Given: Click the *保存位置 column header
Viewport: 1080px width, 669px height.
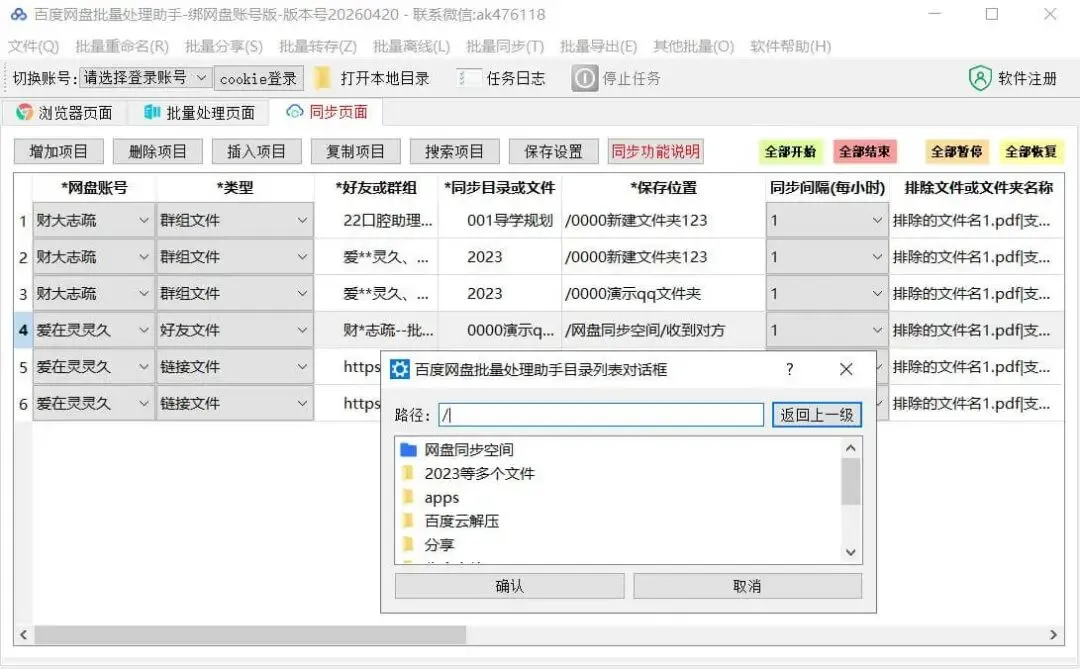Looking at the screenshot, I should point(663,187).
